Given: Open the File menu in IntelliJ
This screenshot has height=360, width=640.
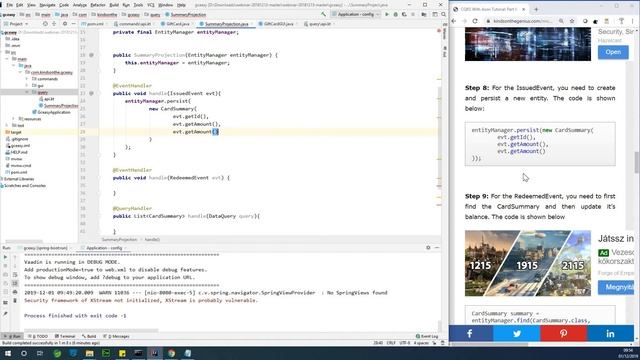Looking at the screenshot, I should (x=9, y=5).
